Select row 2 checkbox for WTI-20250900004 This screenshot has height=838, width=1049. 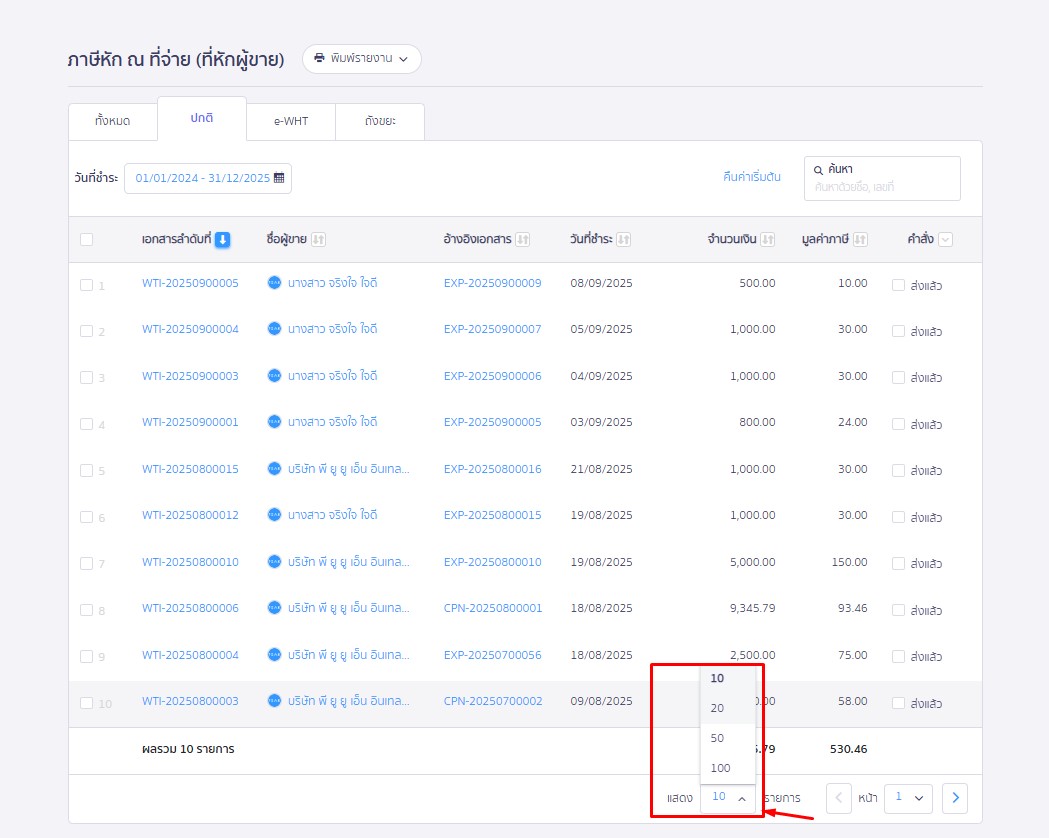86,331
